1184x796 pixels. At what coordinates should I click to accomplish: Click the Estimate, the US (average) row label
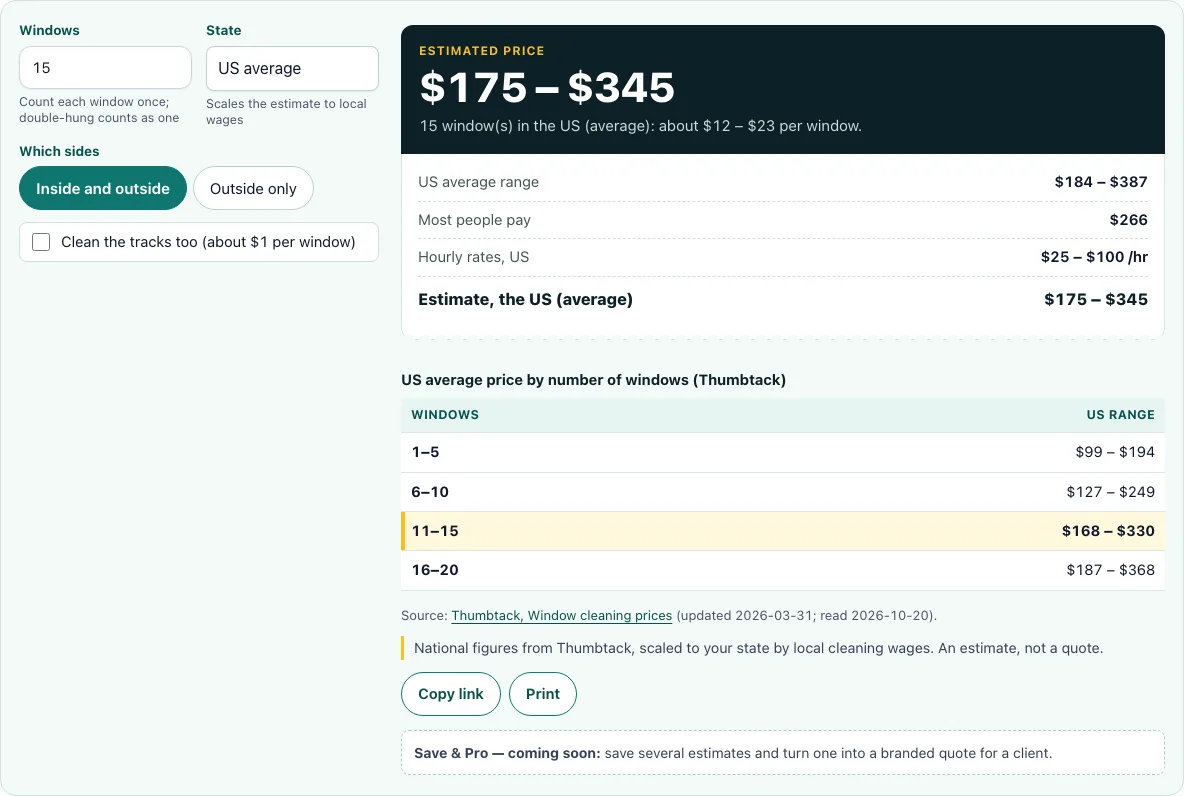pos(526,299)
